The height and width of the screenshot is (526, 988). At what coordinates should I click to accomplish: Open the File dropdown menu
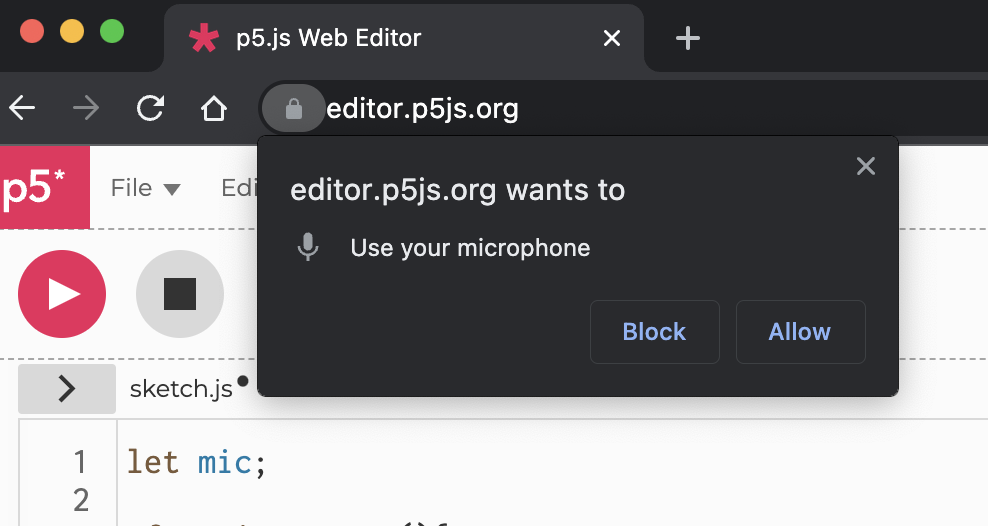click(145, 188)
